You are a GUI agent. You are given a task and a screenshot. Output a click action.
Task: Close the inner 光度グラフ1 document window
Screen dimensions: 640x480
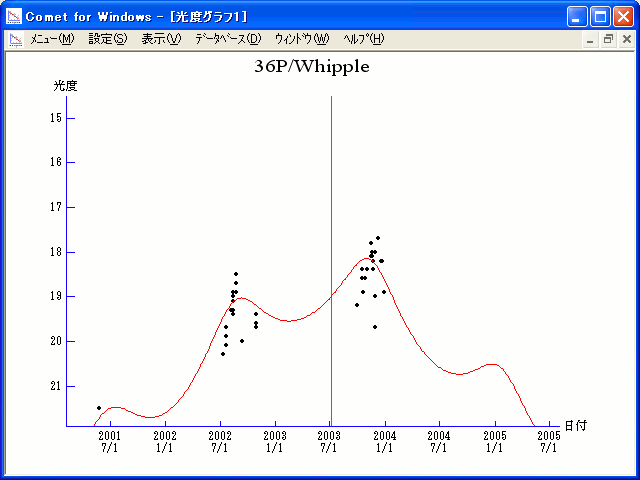pyautogui.click(x=627, y=40)
